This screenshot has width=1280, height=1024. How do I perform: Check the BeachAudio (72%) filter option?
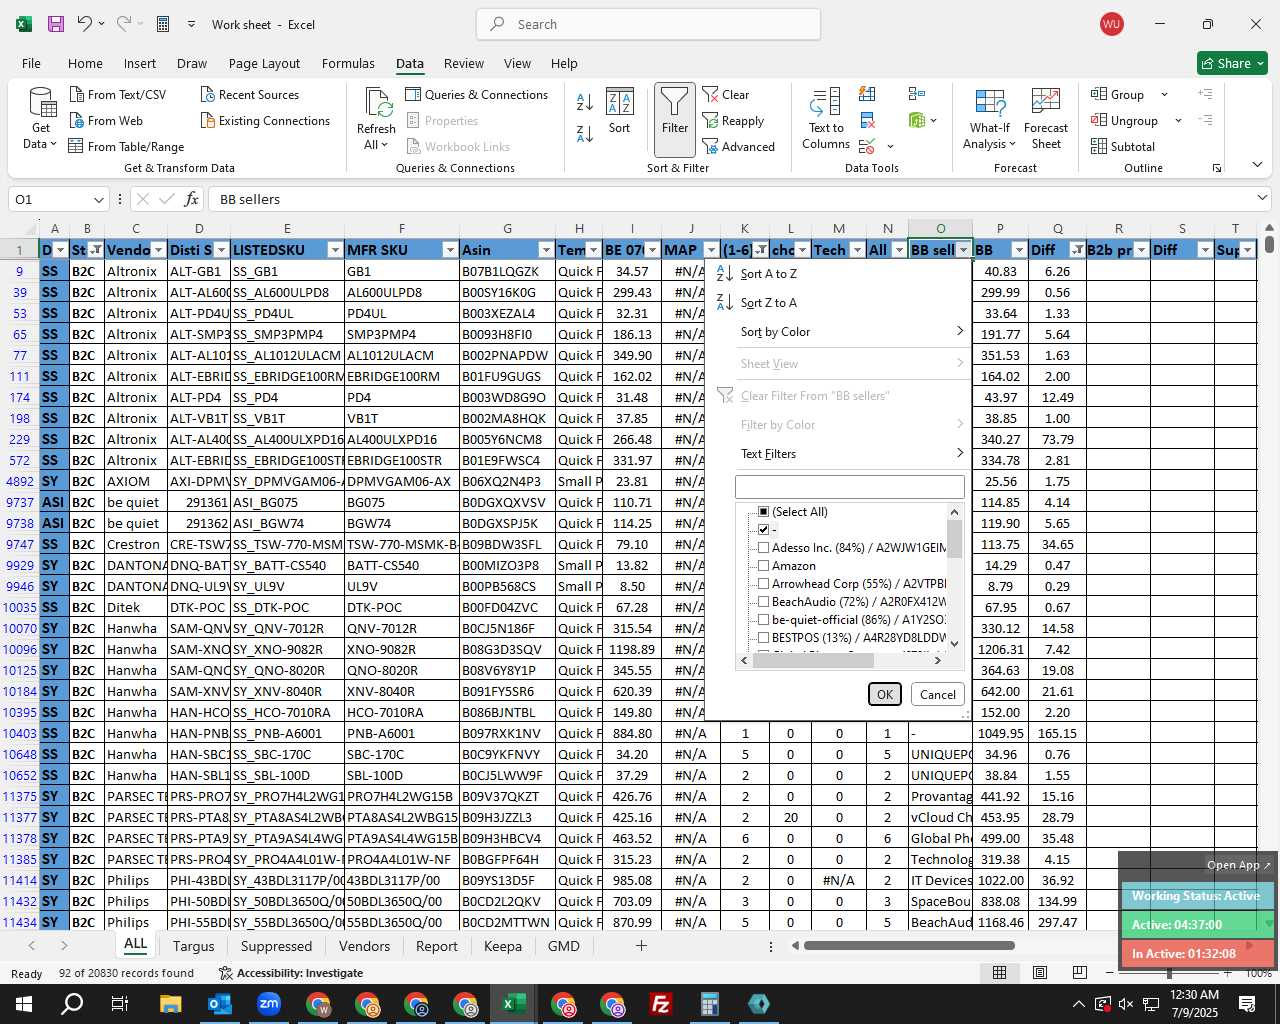coord(764,602)
